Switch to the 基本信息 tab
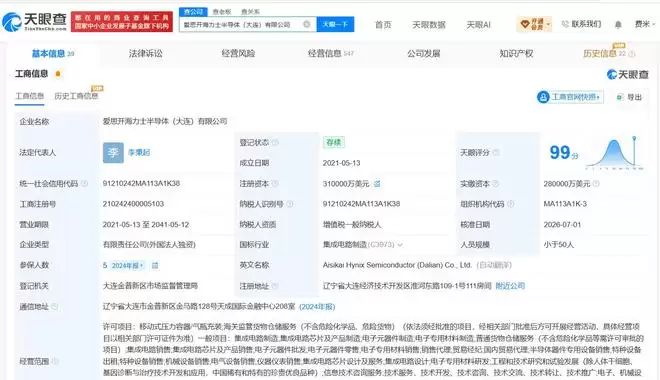 [53, 53]
